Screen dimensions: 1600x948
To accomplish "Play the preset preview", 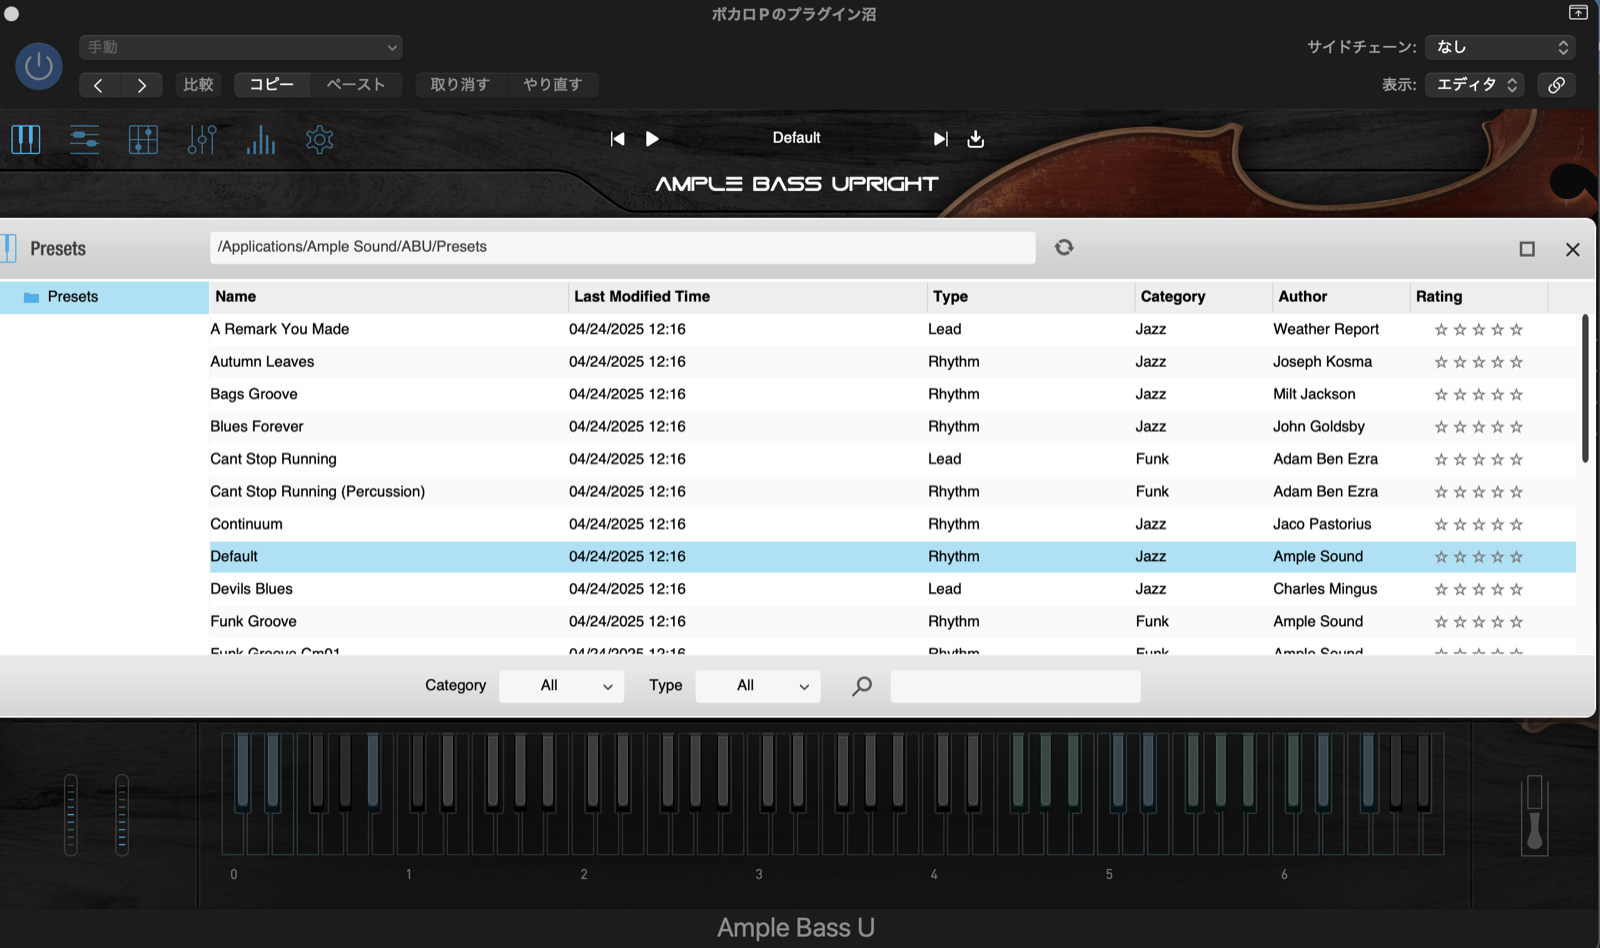I will 652,139.
